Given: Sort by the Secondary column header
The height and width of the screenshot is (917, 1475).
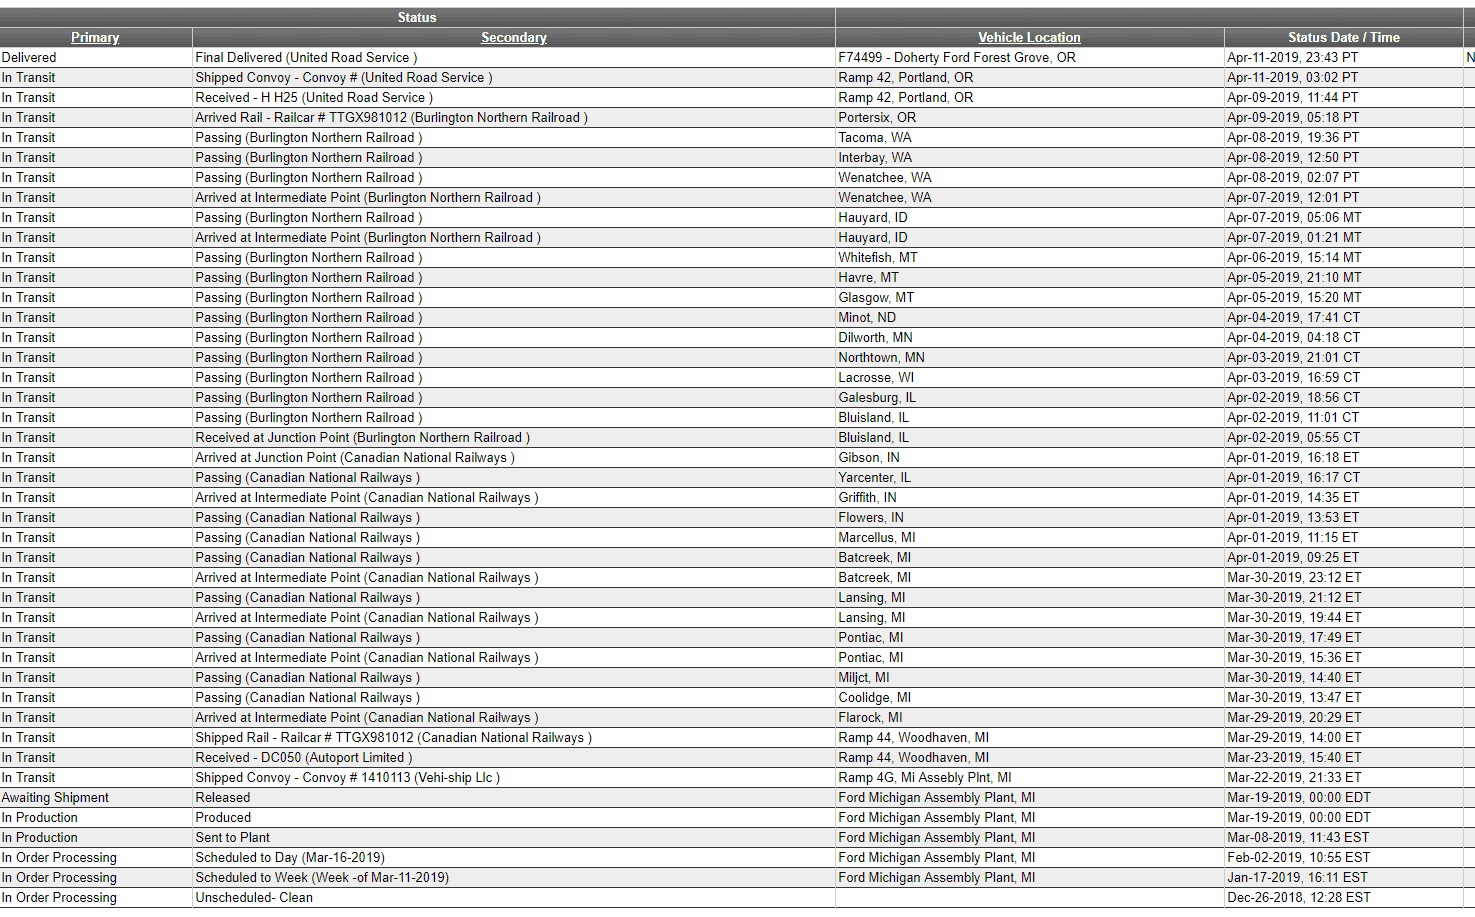Looking at the screenshot, I should pyautogui.click(x=514, y=37).
